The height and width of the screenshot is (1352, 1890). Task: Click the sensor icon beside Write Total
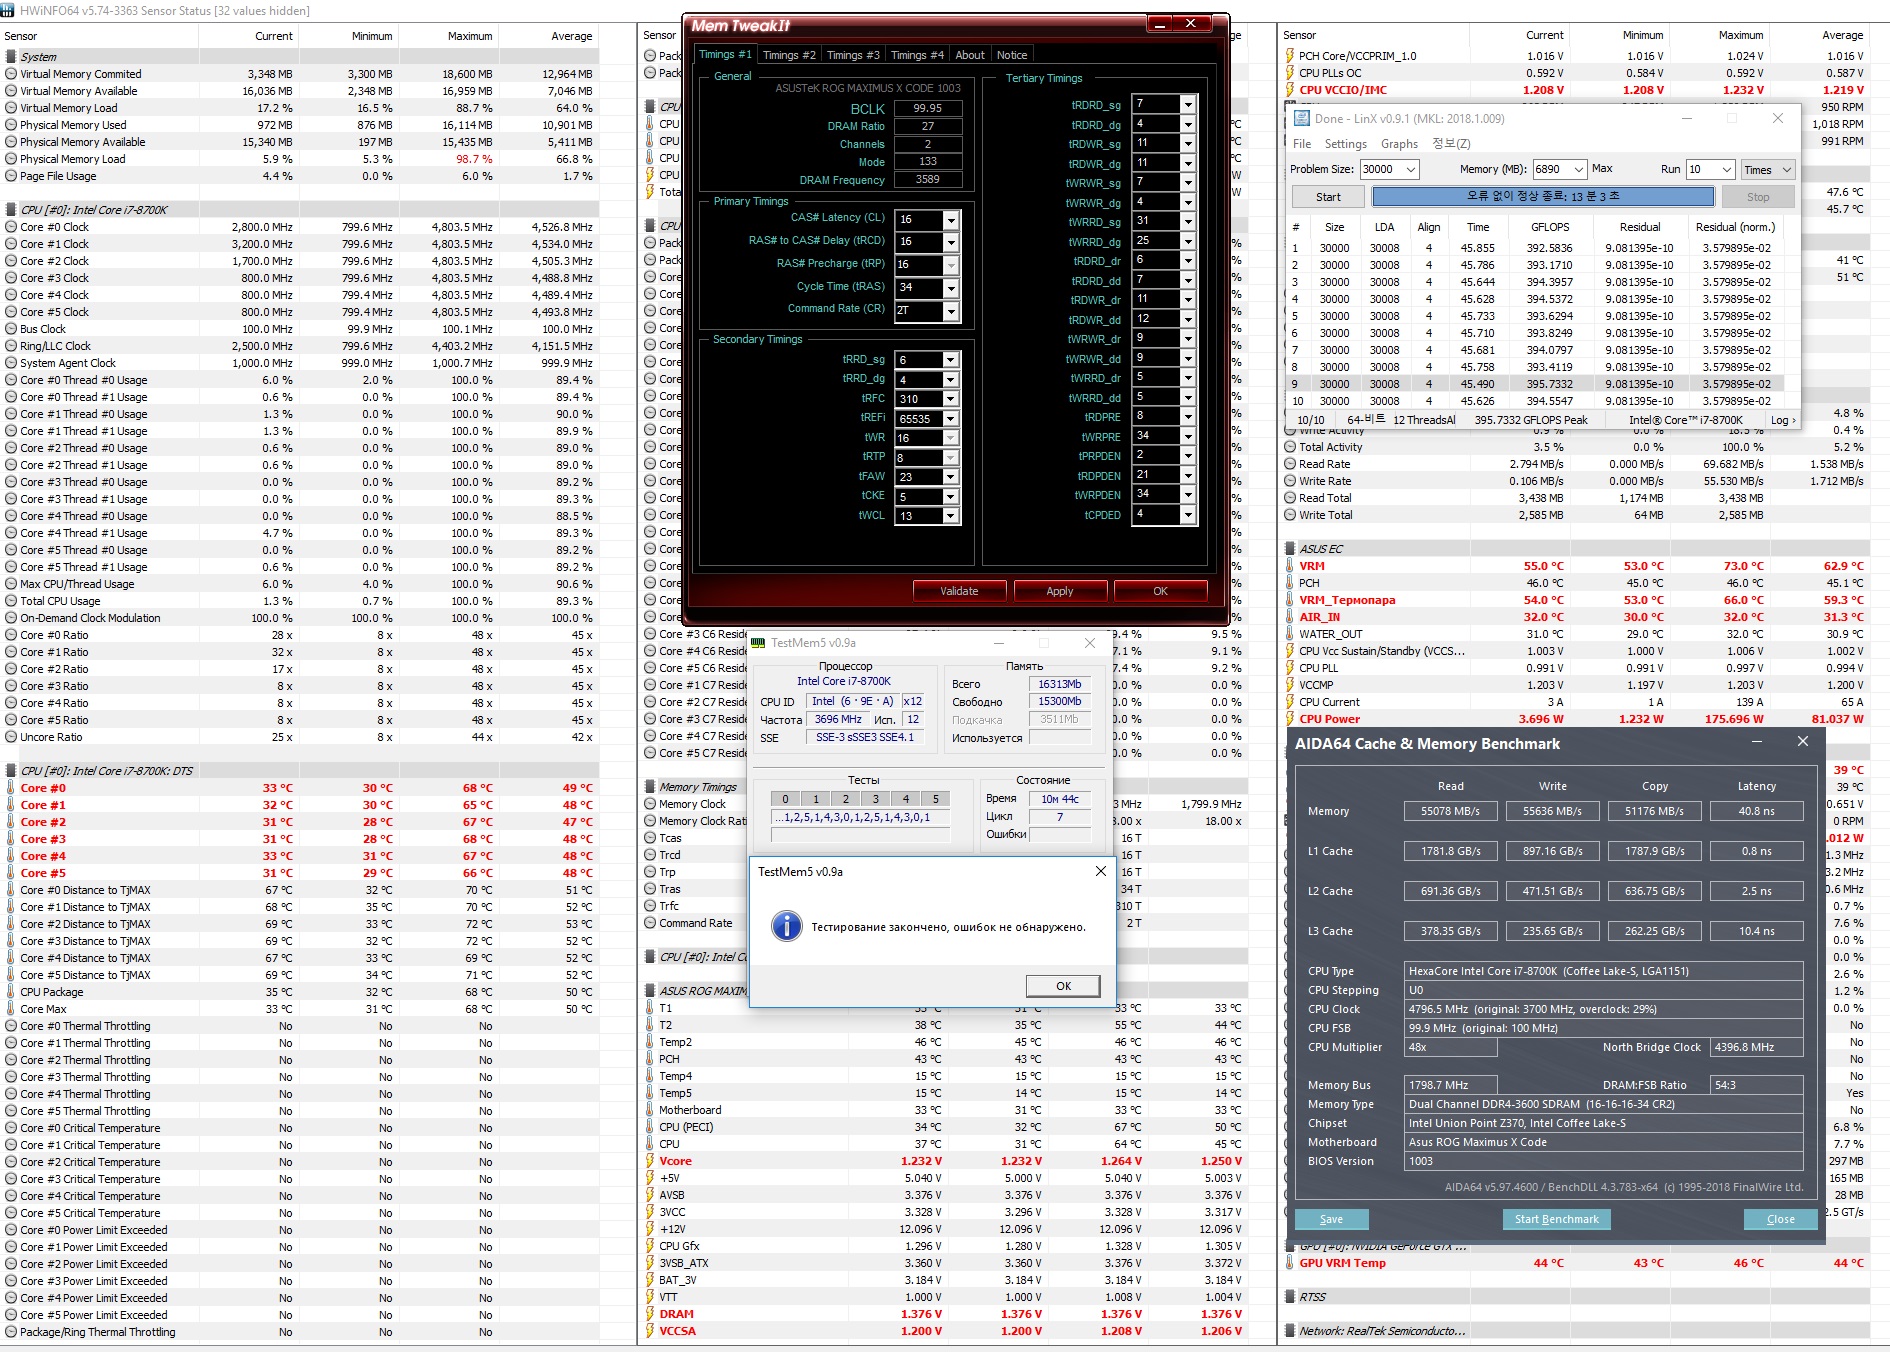point(1290,515)
